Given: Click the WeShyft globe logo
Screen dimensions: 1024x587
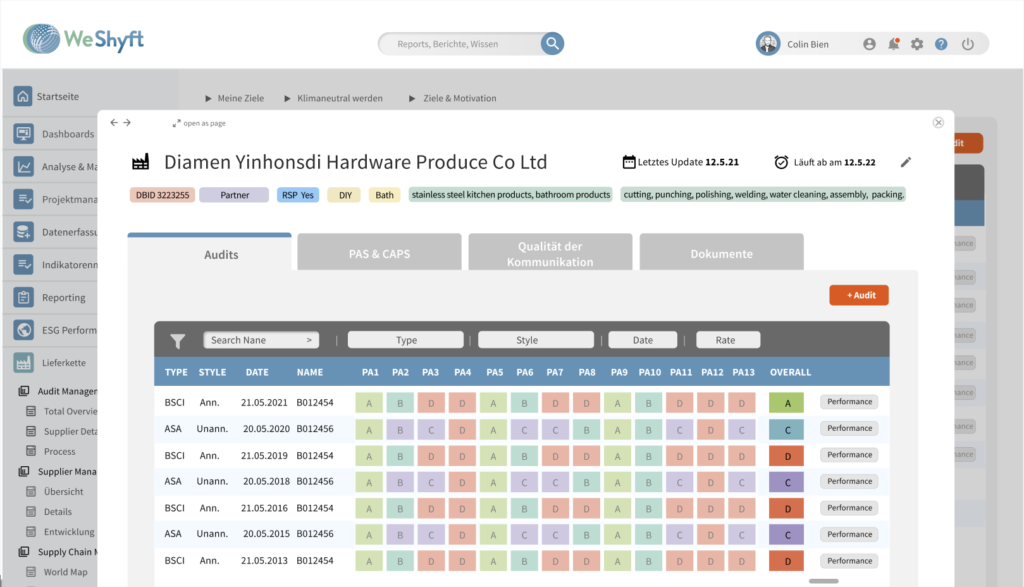Looking at the screenshot, I should click(x=41, y=39).
